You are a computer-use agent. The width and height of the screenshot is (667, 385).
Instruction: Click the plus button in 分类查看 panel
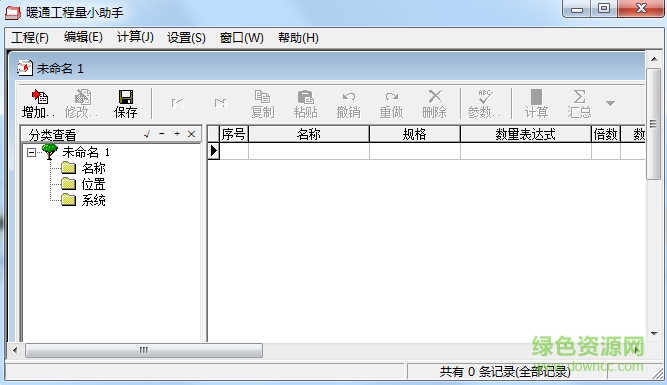pyautogui.click(x=177, y=134)
